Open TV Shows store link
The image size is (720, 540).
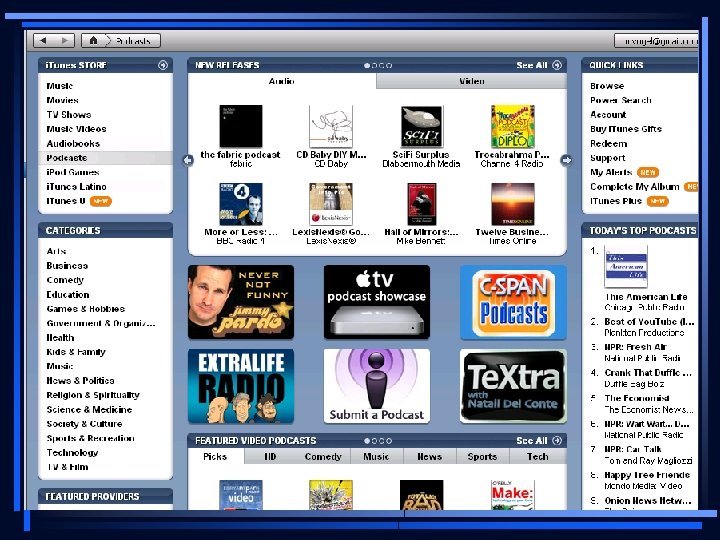(69, 115)
